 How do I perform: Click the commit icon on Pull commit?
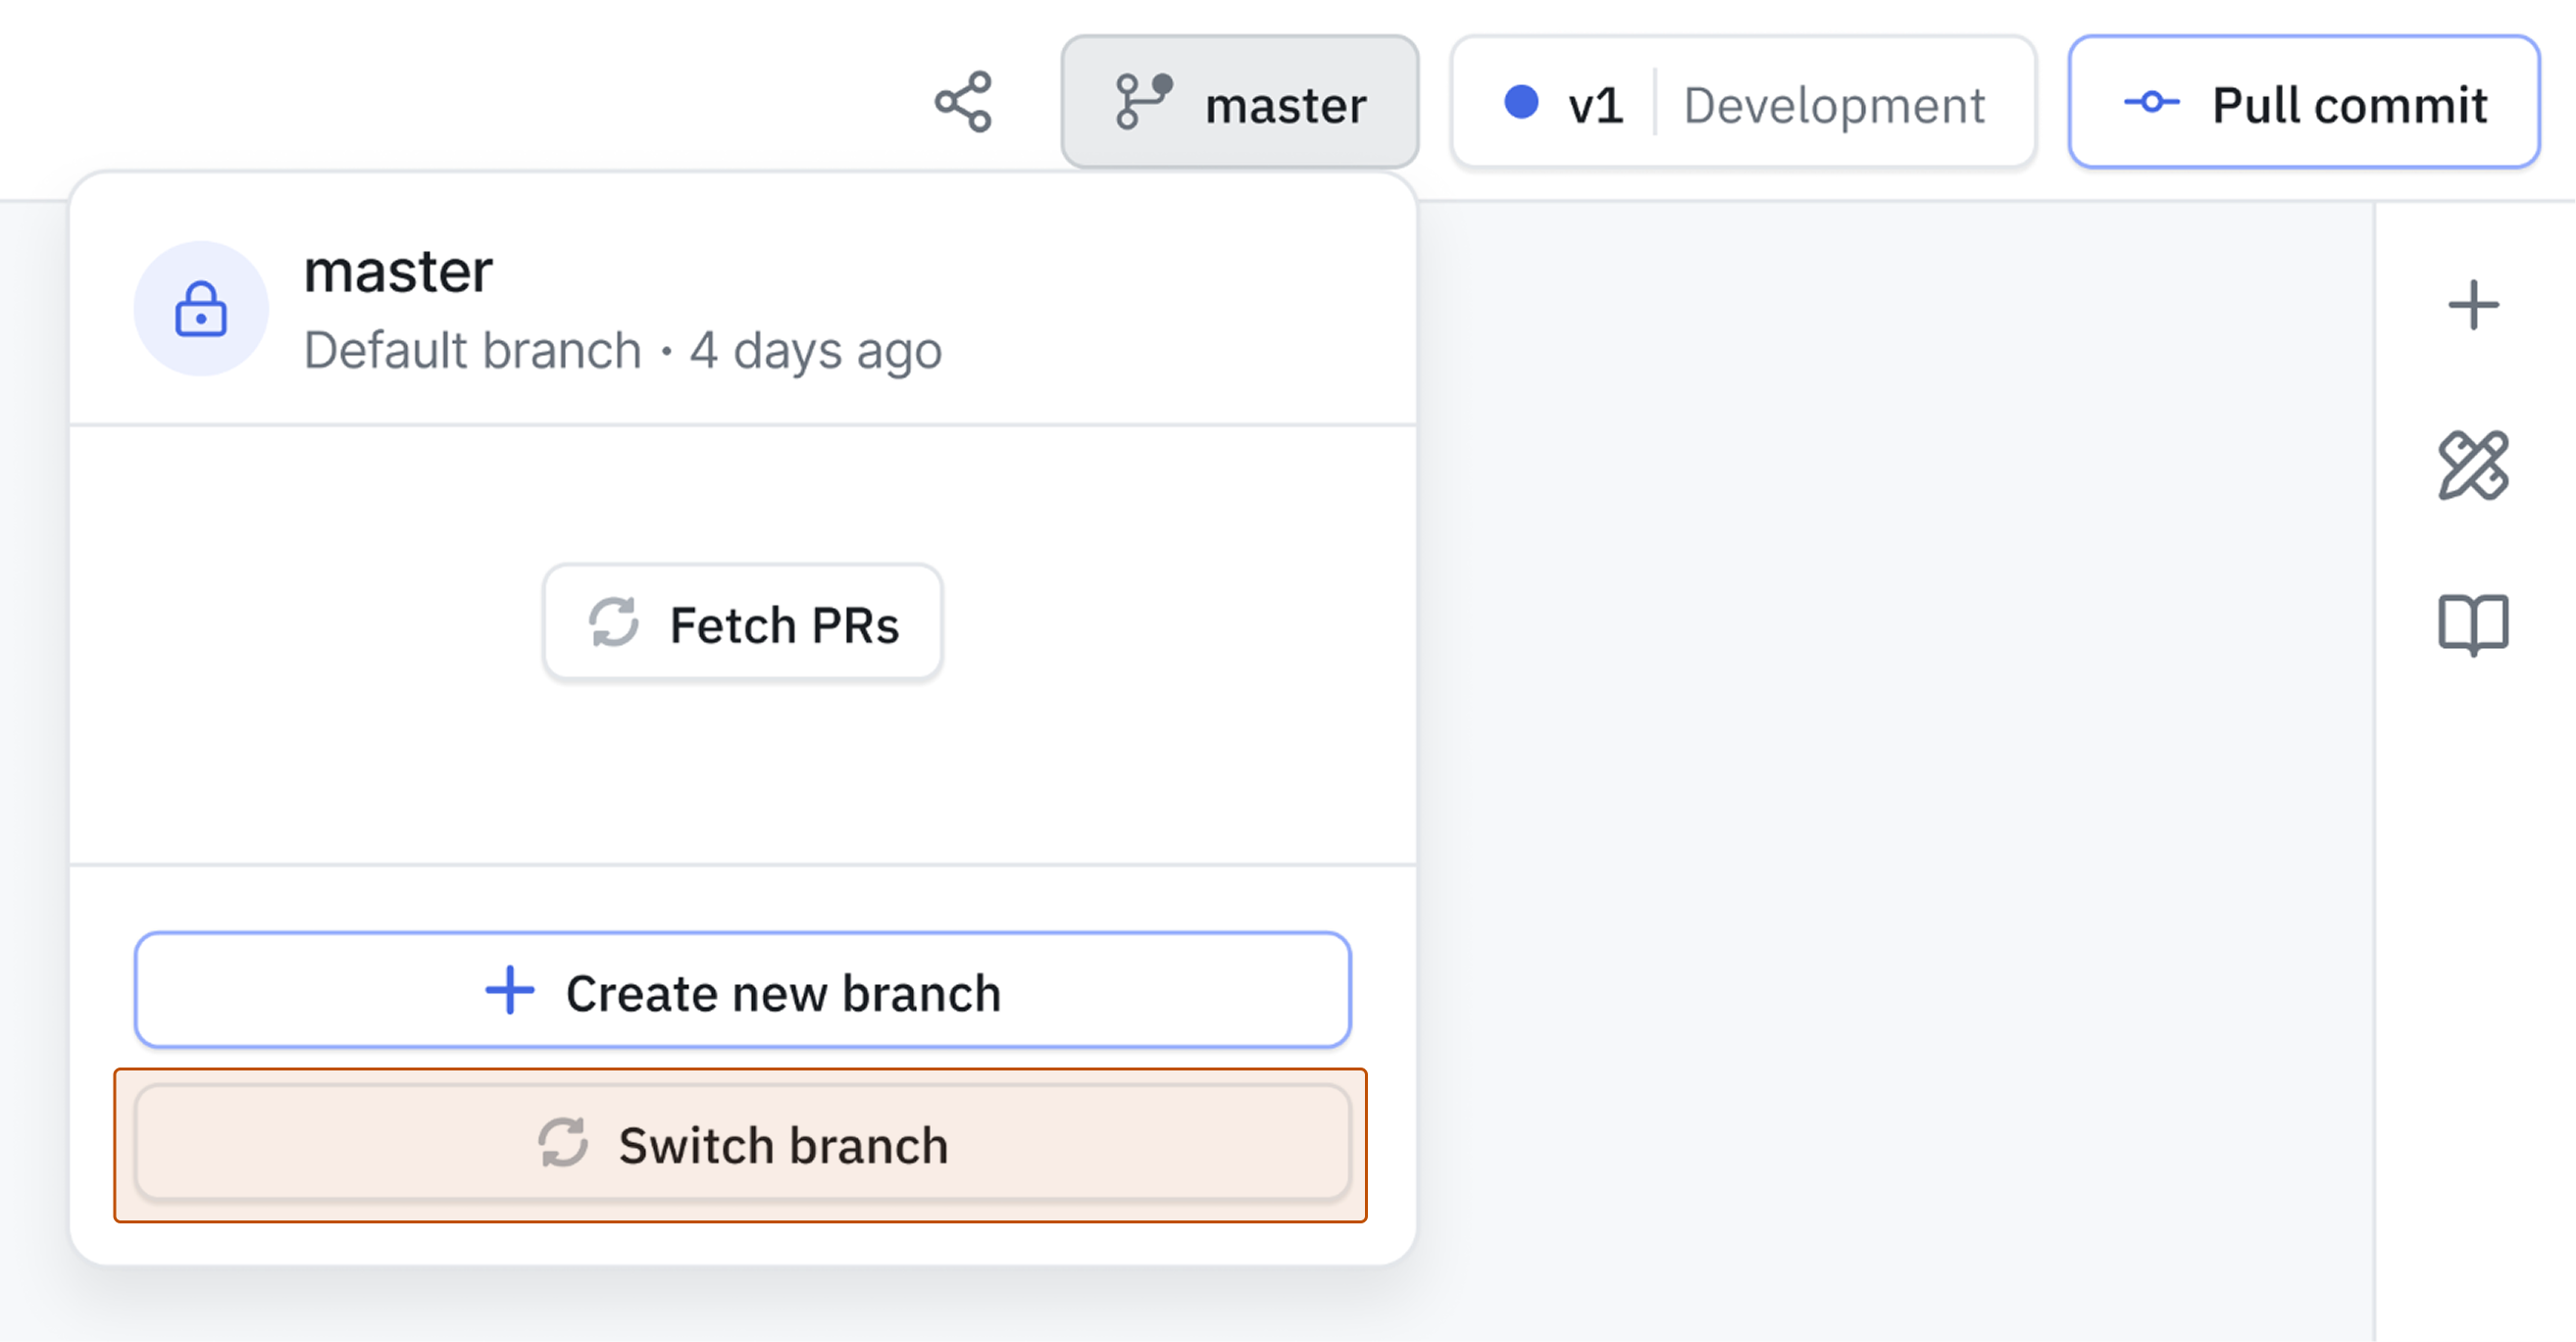click(x=2153, y=102)
